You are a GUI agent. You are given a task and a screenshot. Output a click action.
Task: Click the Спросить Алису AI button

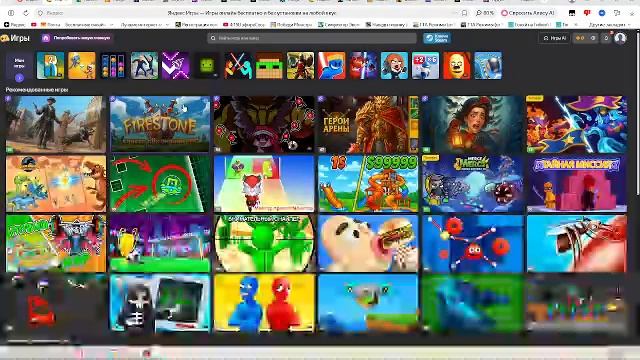[528, 13]
